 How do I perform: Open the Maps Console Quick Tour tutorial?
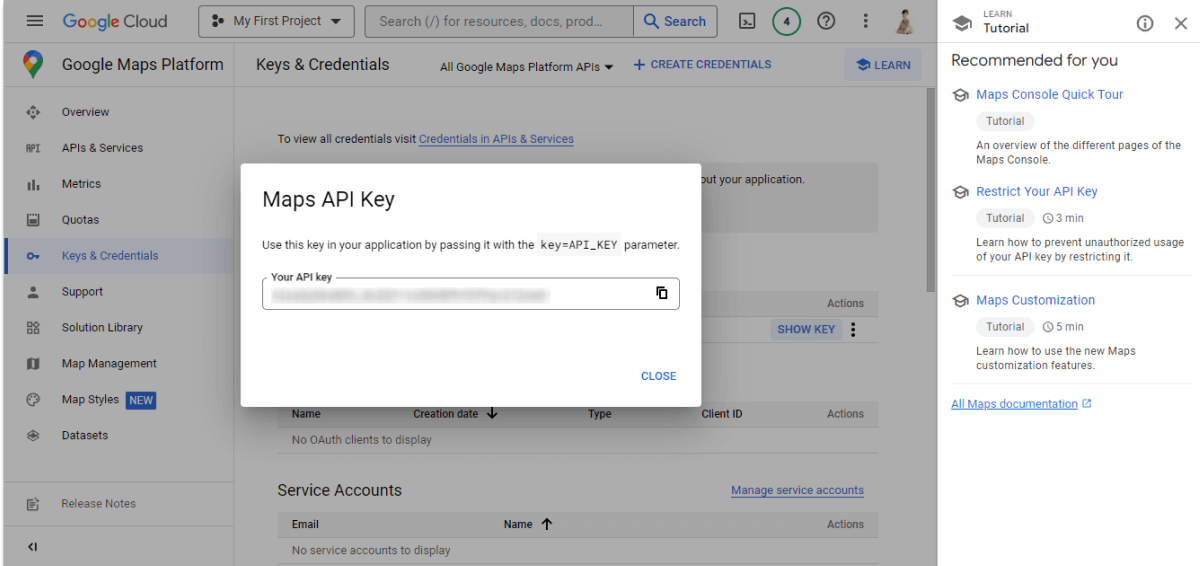click(1049, 94)
